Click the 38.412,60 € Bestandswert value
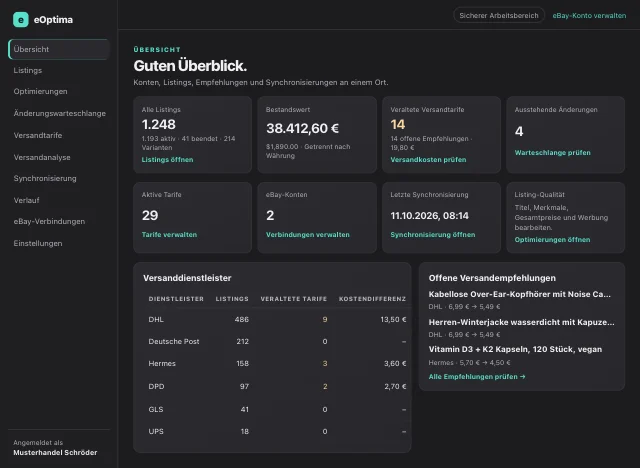This screenshot has height=468, width=640. [x=302, y=129]
